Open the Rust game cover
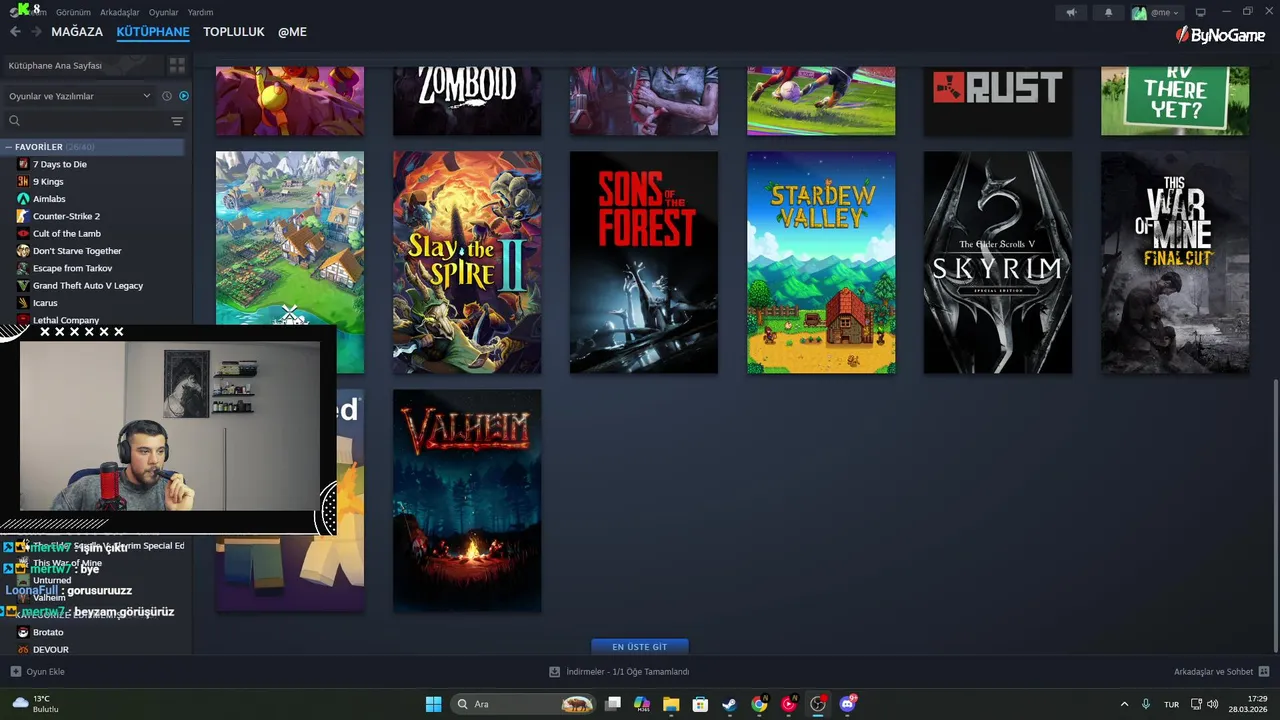This screenshot has height=720, width=1280. 998,101
